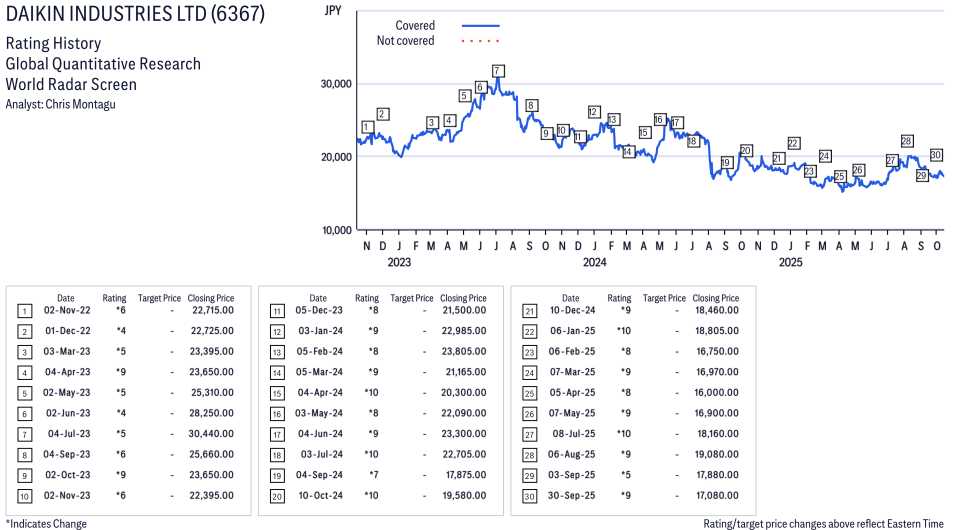Click chart marker 30 on the price line
This screenshot has height=530, width=955.
point(936,155)
